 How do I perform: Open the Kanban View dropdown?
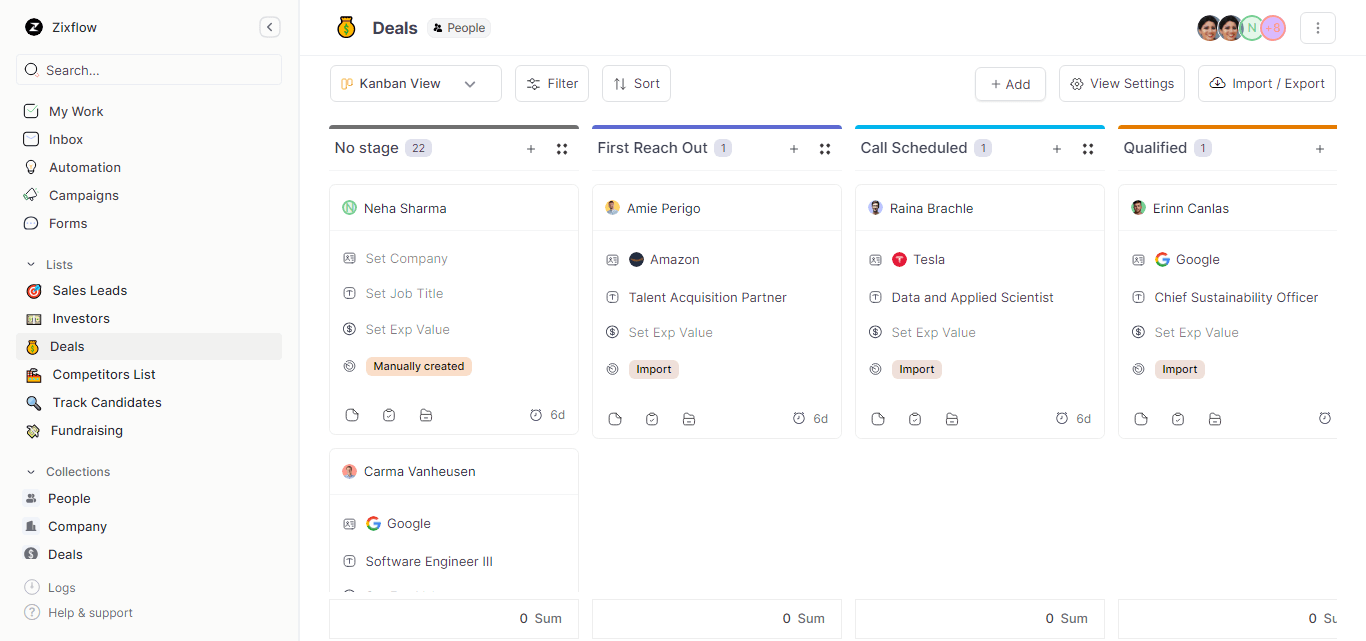pyautogui.click(x=414, y=83)
